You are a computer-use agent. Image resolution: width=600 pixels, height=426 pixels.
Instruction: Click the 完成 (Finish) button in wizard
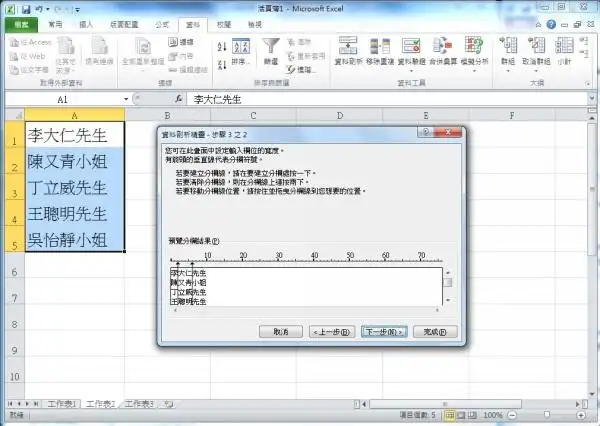coord(435,332)
